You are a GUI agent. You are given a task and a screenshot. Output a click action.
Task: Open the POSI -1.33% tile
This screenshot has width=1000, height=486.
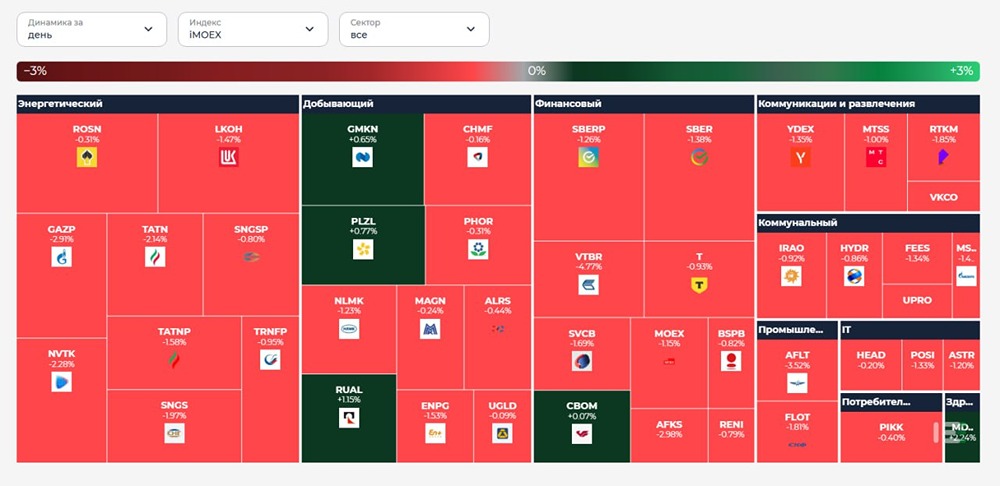click(x=922, y=365)
